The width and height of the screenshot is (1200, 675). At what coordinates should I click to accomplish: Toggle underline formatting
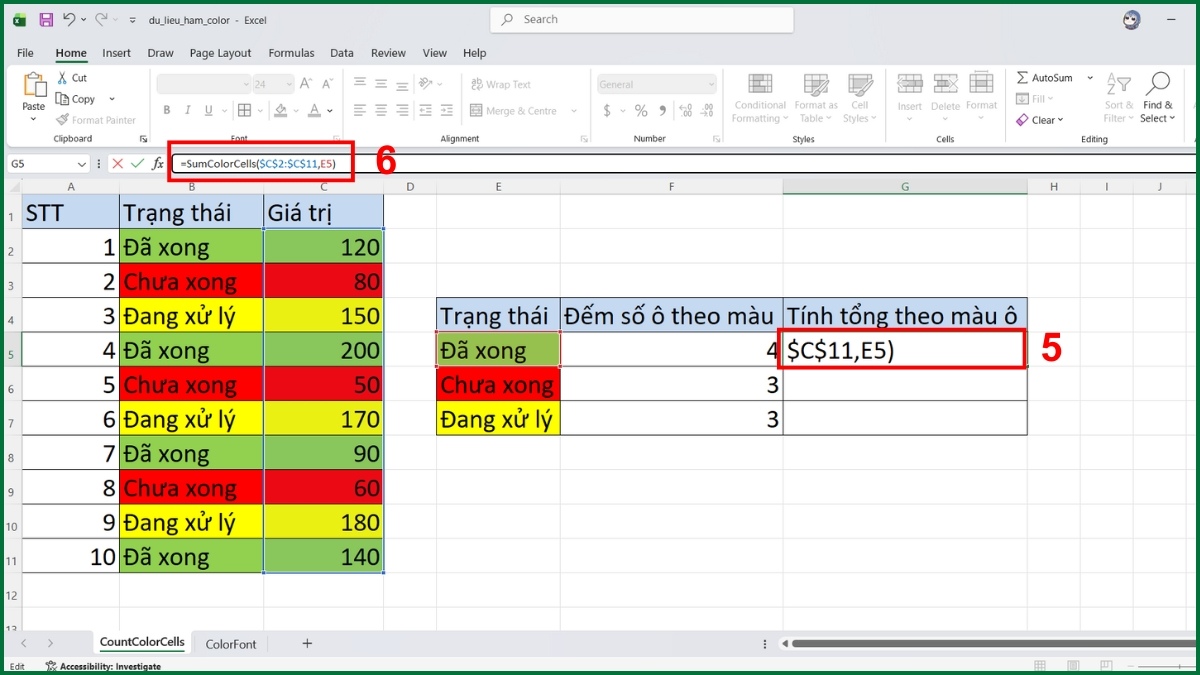tap(208, 110)
